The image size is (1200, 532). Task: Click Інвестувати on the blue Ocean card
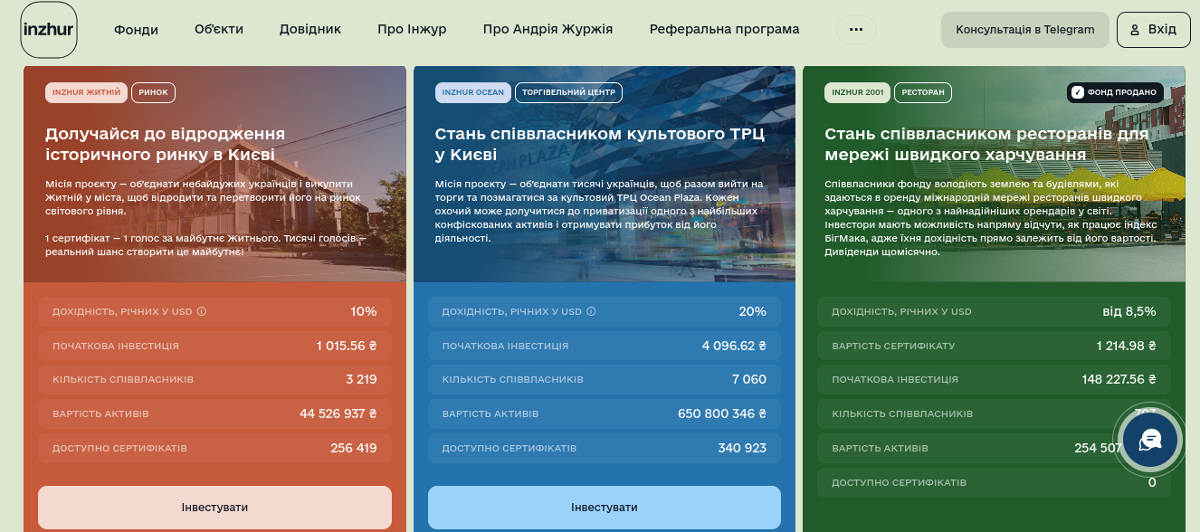point(604,507)
